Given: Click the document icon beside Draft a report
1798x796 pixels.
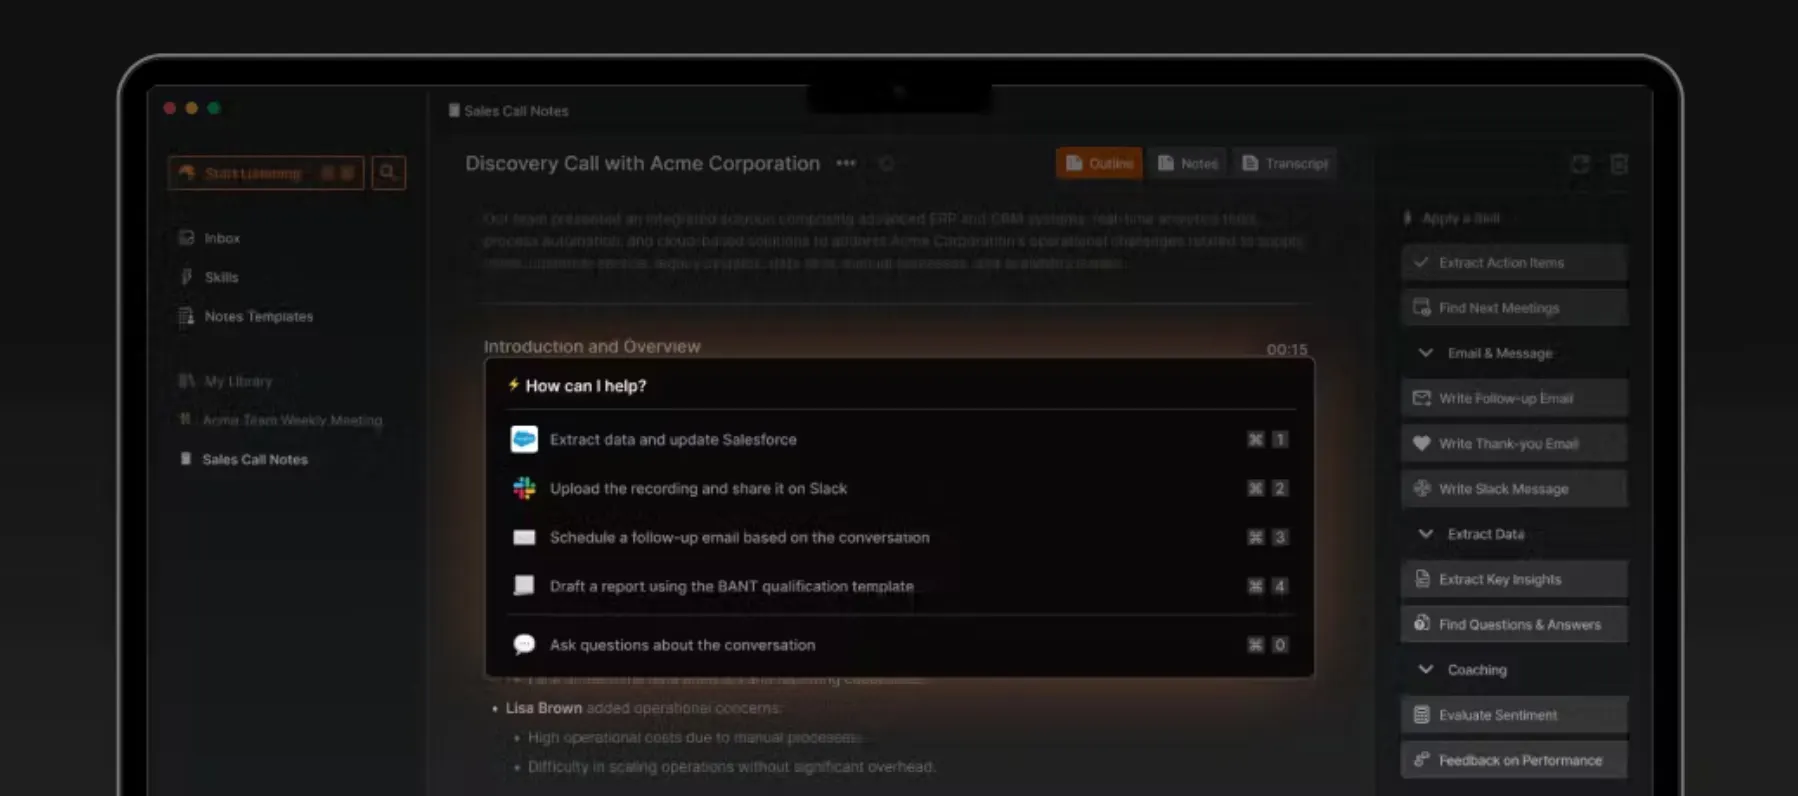Looking at the screenshot, I should 524,585.
